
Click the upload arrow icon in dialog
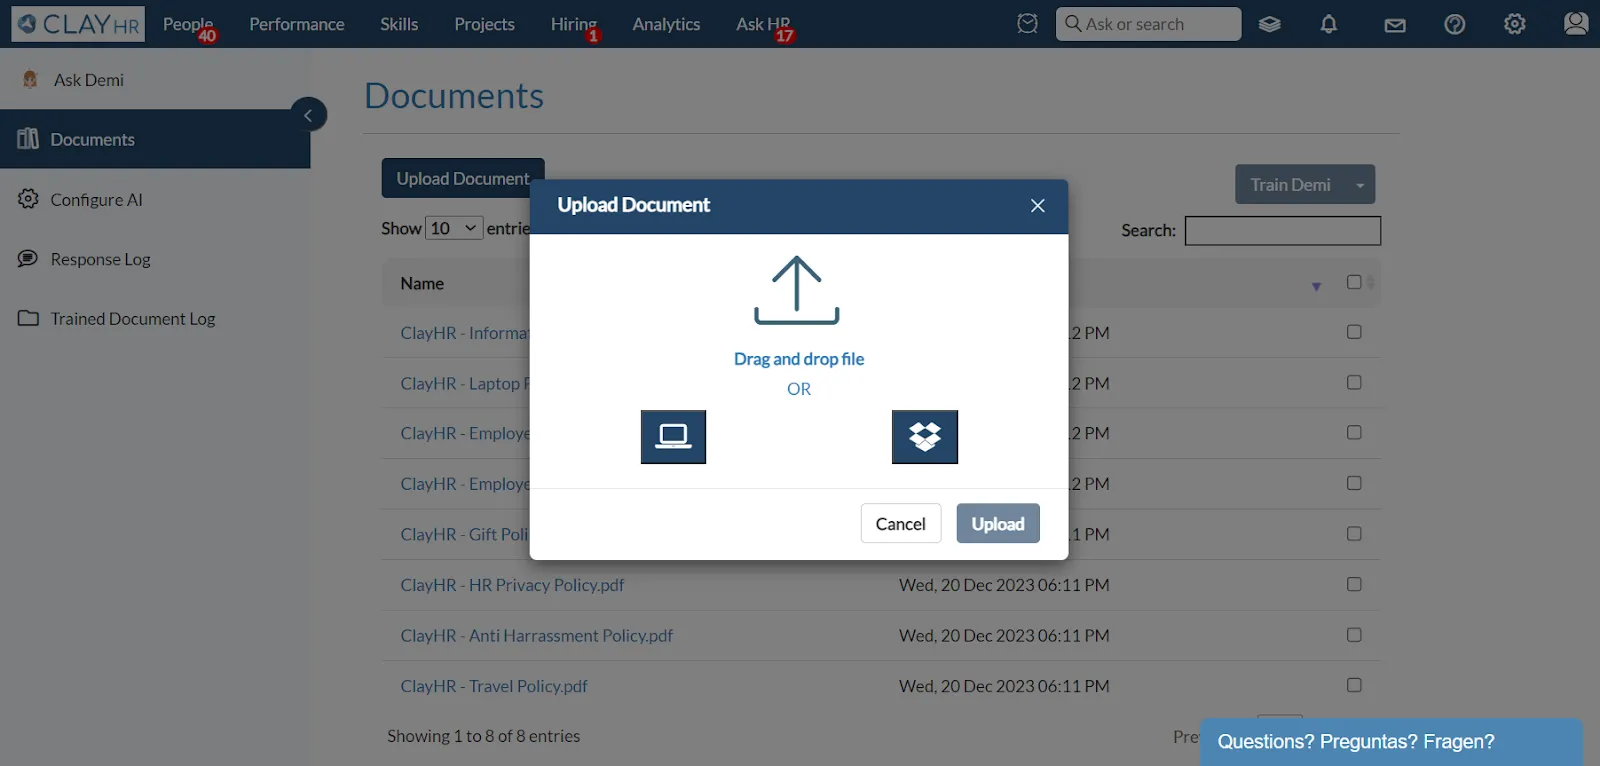coord(797,290)
